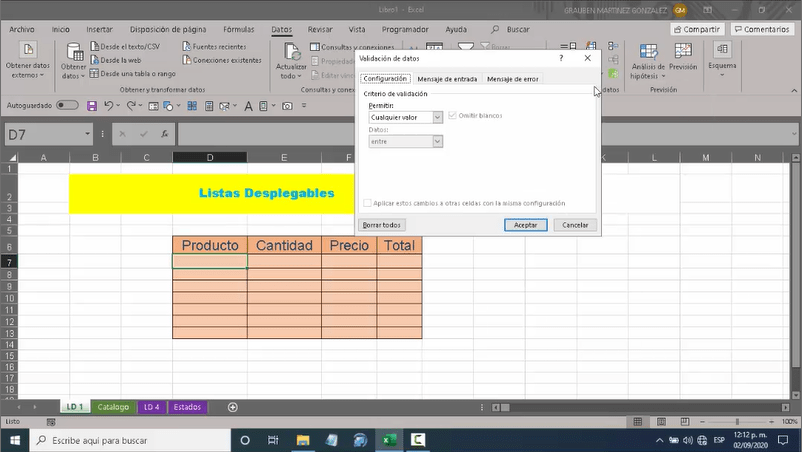Click the Esquema outline icon

pos(722,50)
